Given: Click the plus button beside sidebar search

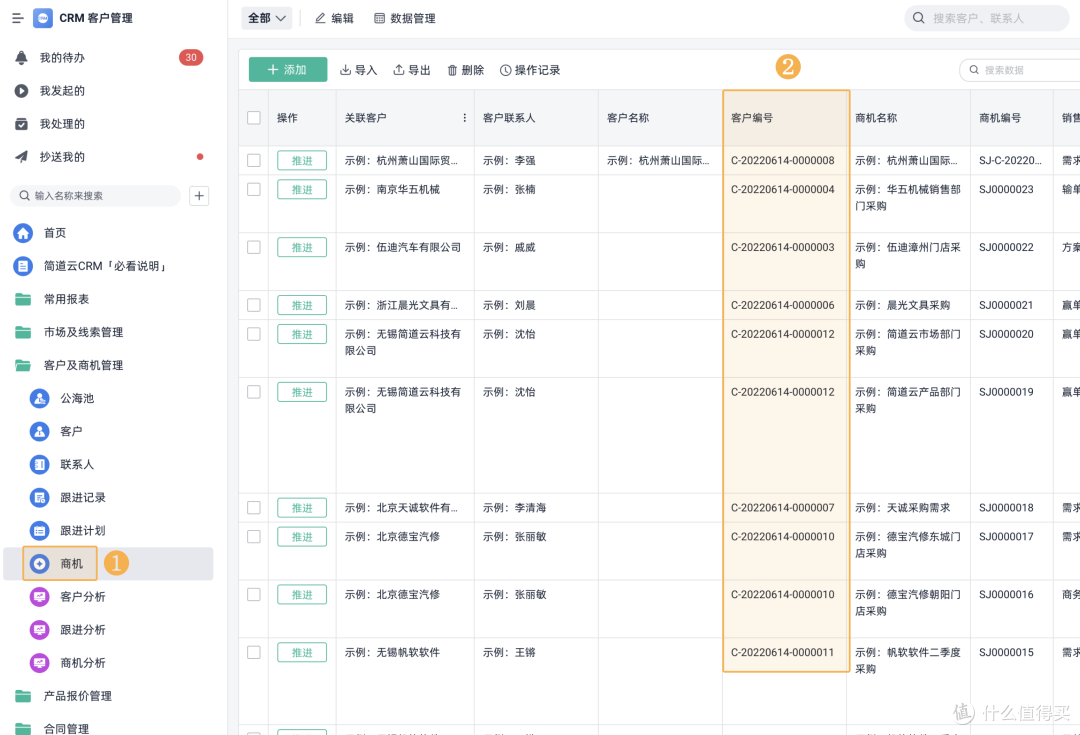Looking at the screenshot, I should tap(199, 196).
